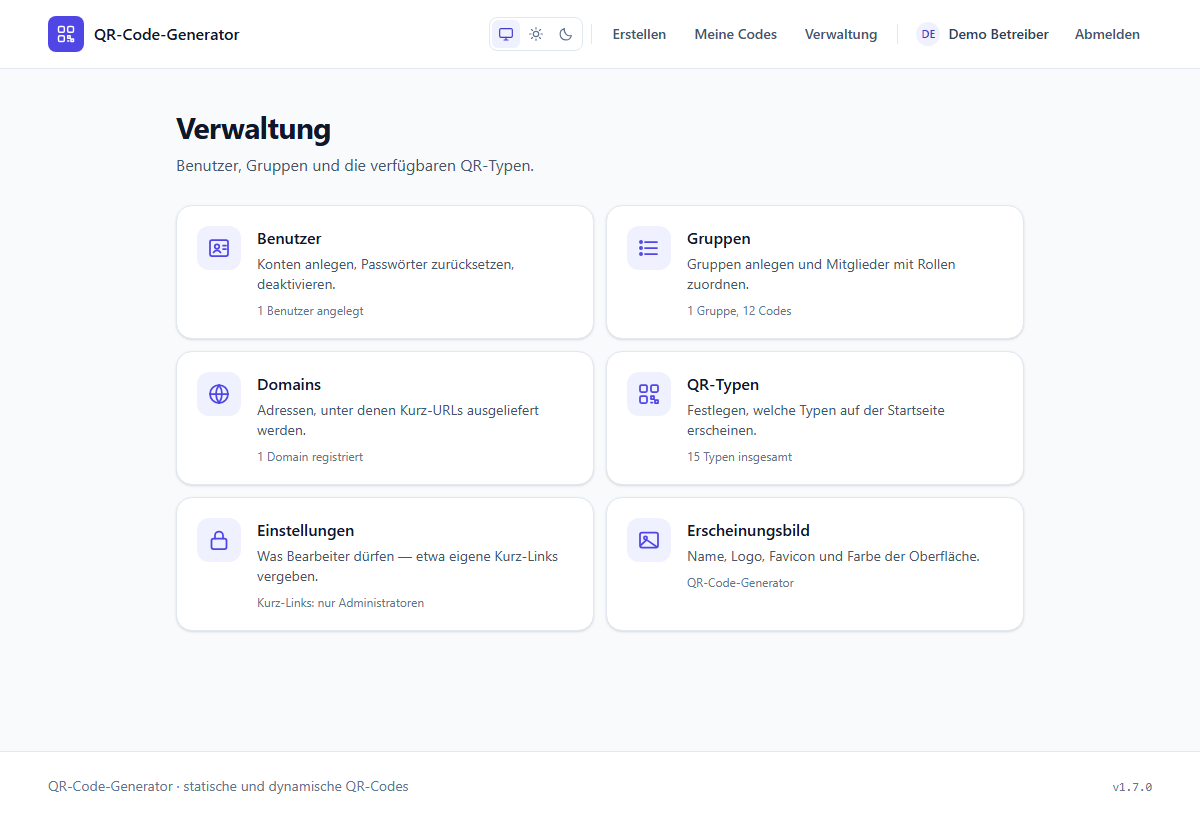Image resolution: width=1200 pixels, height=820 pixels.
Task: Click the 'Festlegen, welche Typen' description
Action: point(816,420)
